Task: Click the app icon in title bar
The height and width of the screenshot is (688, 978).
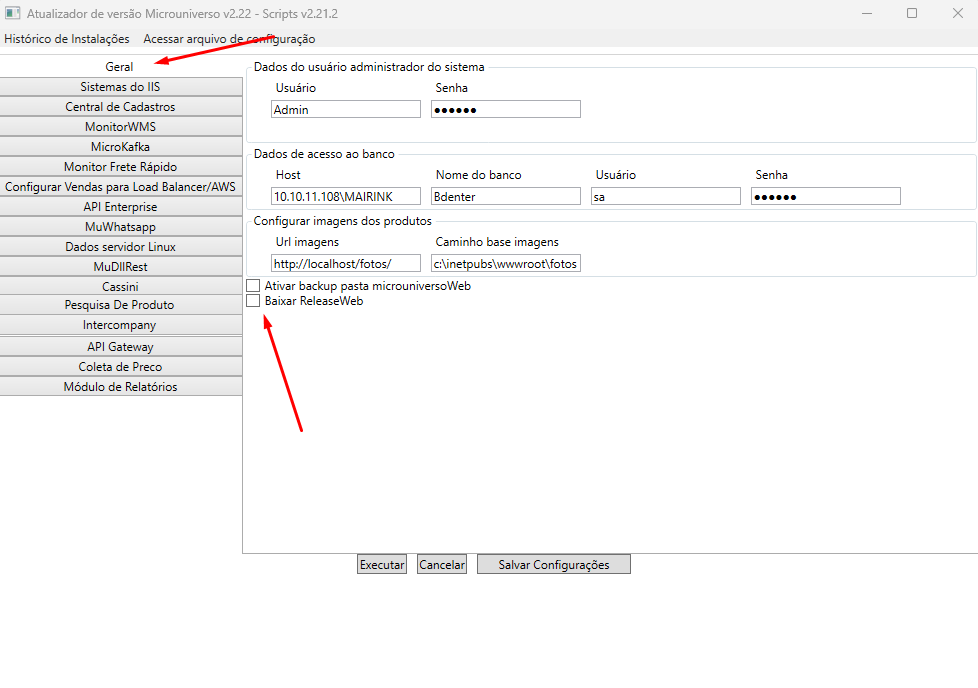Action: pos(13,14)
